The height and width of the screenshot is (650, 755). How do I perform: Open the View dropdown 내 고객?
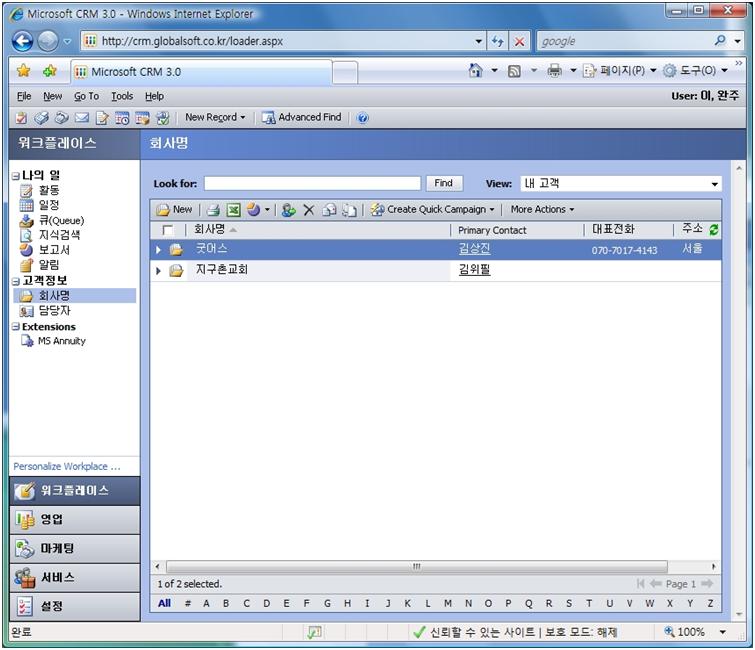(621, 183)
